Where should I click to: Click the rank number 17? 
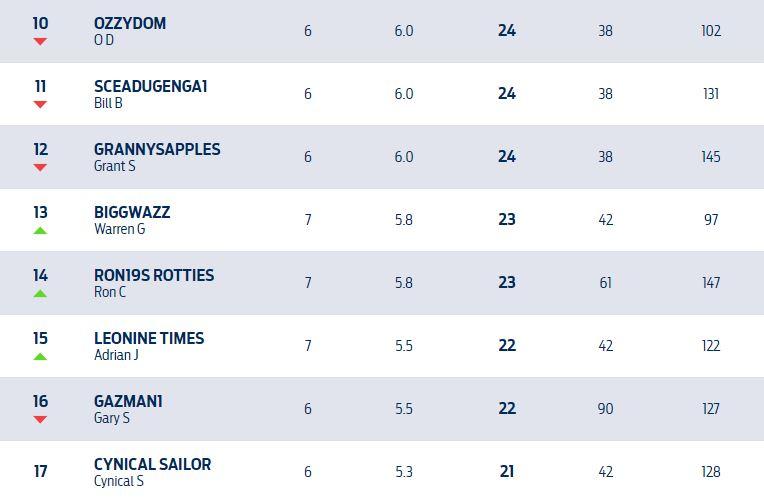(x=40, y=471)
